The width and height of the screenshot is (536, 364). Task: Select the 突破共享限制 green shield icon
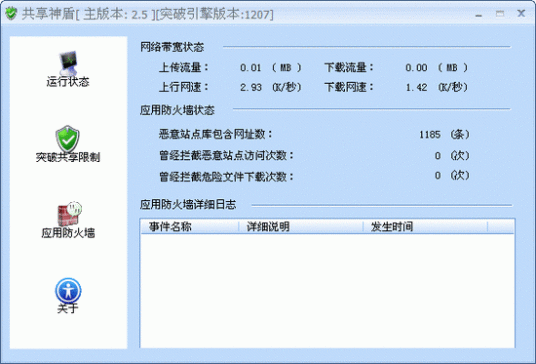pyautogui.click(x=68, y=138)
